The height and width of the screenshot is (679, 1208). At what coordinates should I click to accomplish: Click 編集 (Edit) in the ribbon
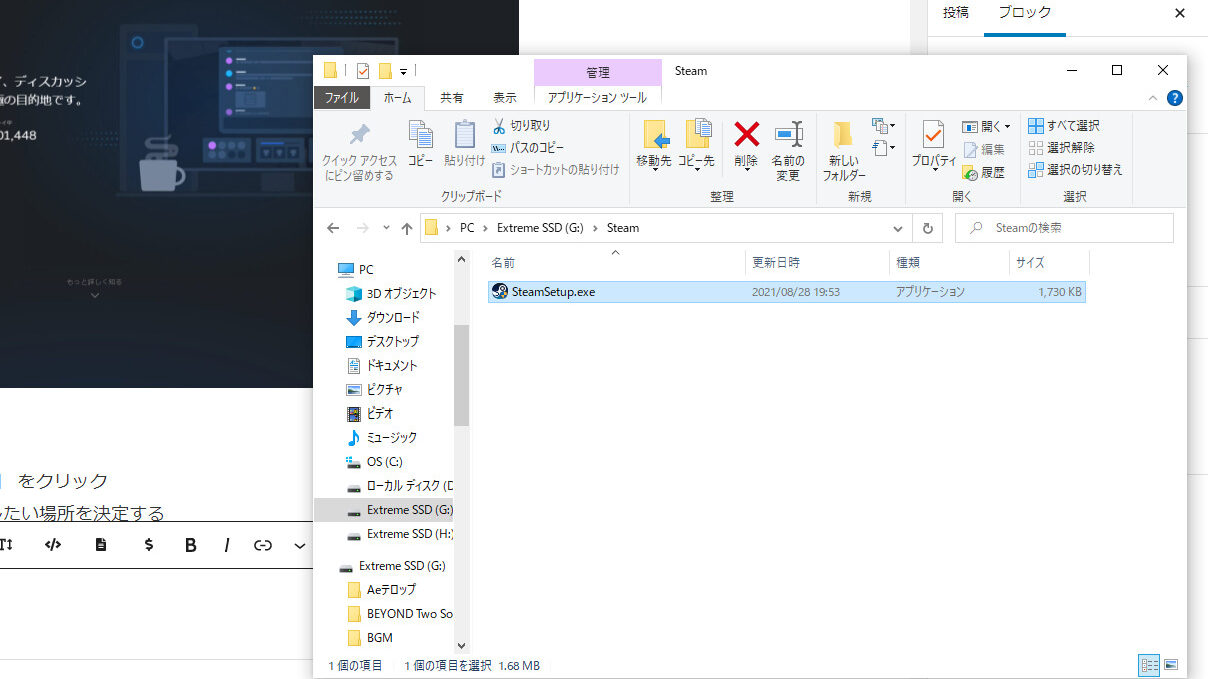click(984, 149)
